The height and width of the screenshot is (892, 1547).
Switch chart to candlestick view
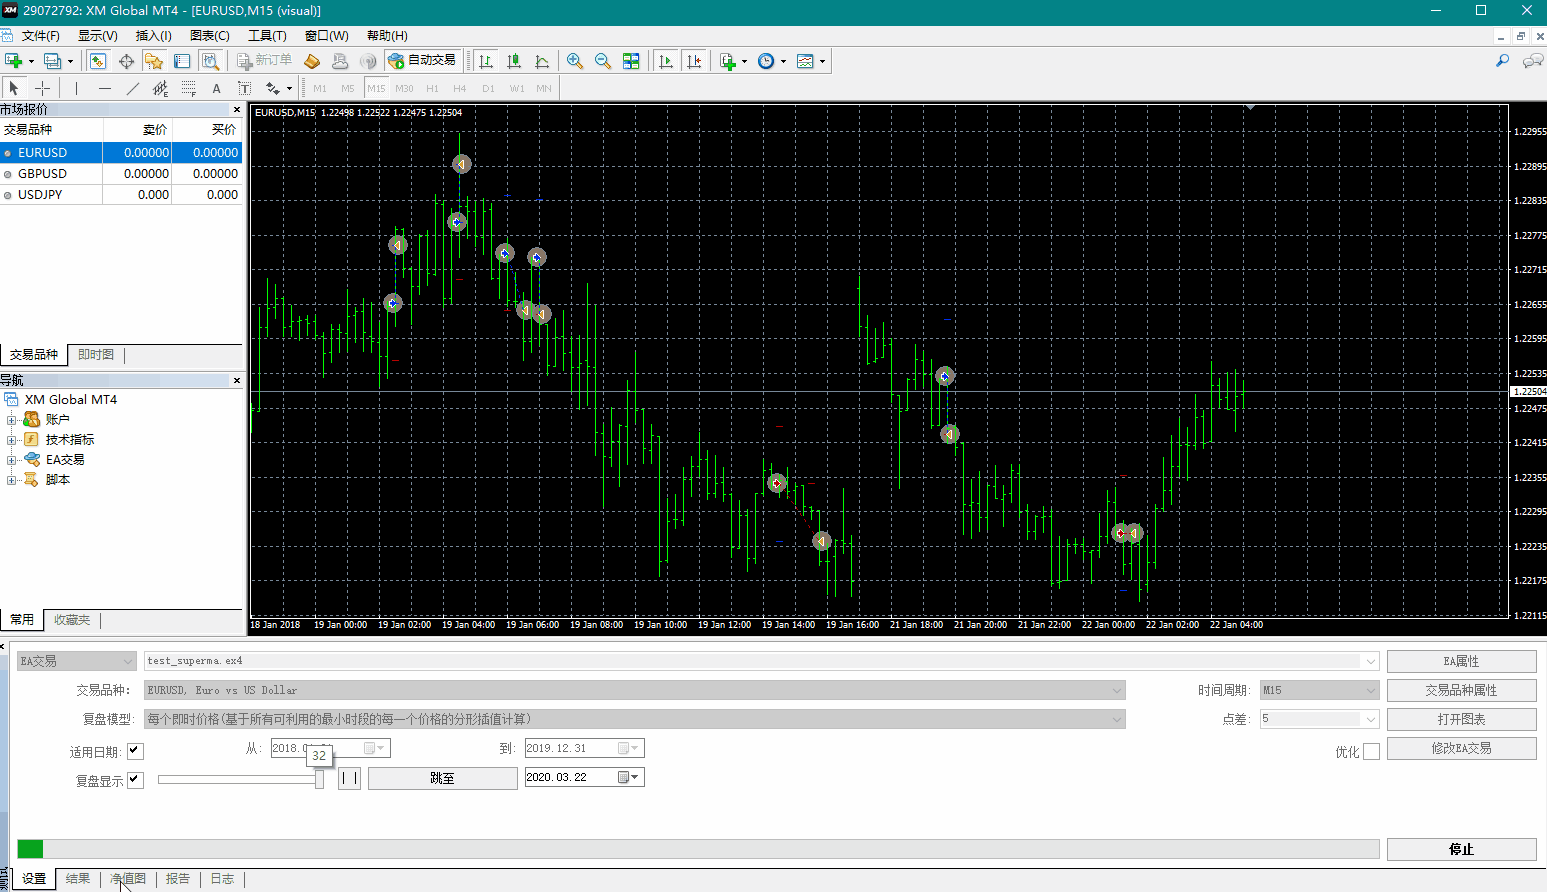pos(514,61)
